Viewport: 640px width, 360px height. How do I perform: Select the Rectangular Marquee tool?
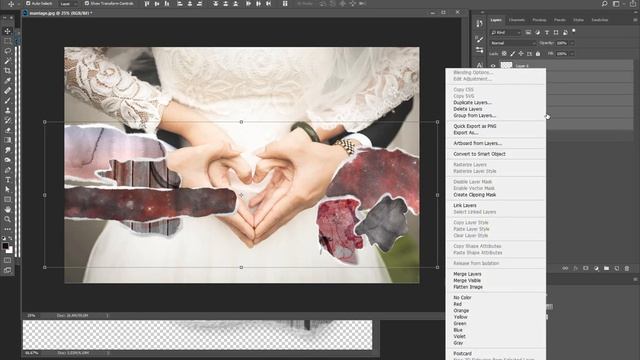point(7,41)
